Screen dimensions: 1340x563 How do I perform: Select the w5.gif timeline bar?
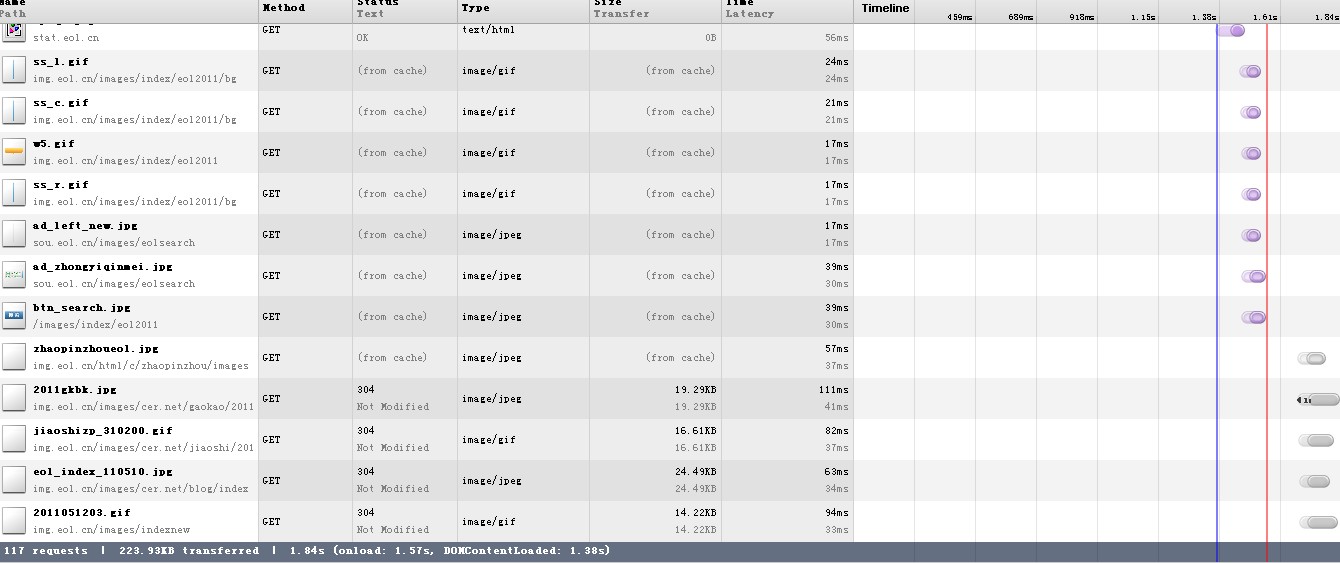(x=1250, y=153)
